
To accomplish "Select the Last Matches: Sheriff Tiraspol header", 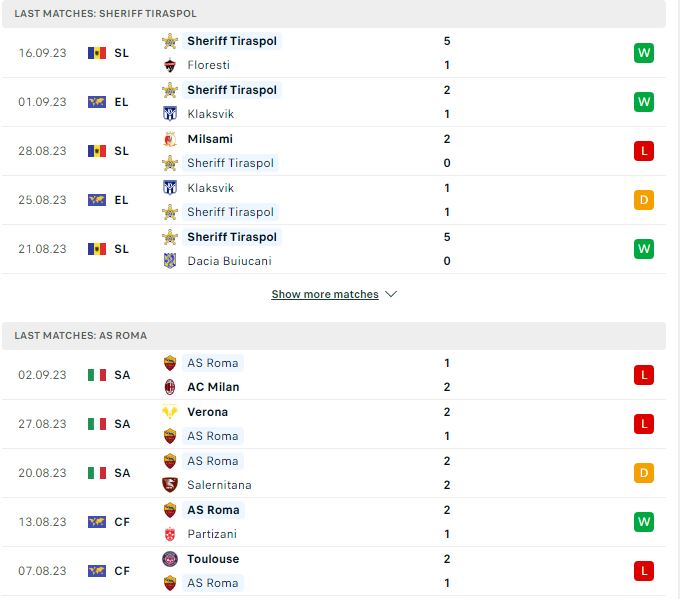I will [333, 13].
